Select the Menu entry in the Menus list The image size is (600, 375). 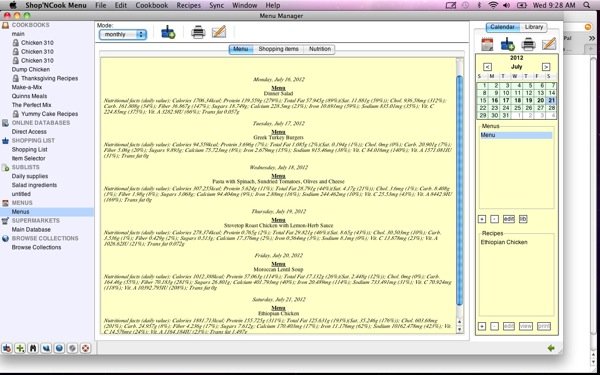click(516, 135)
